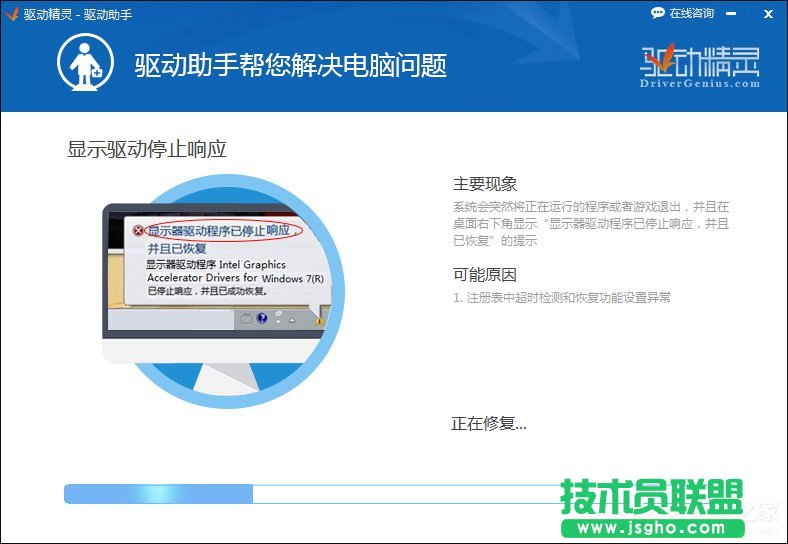Close the 驱动助手 window
Viewport: 788px width, 544px height.
point(768,14)
